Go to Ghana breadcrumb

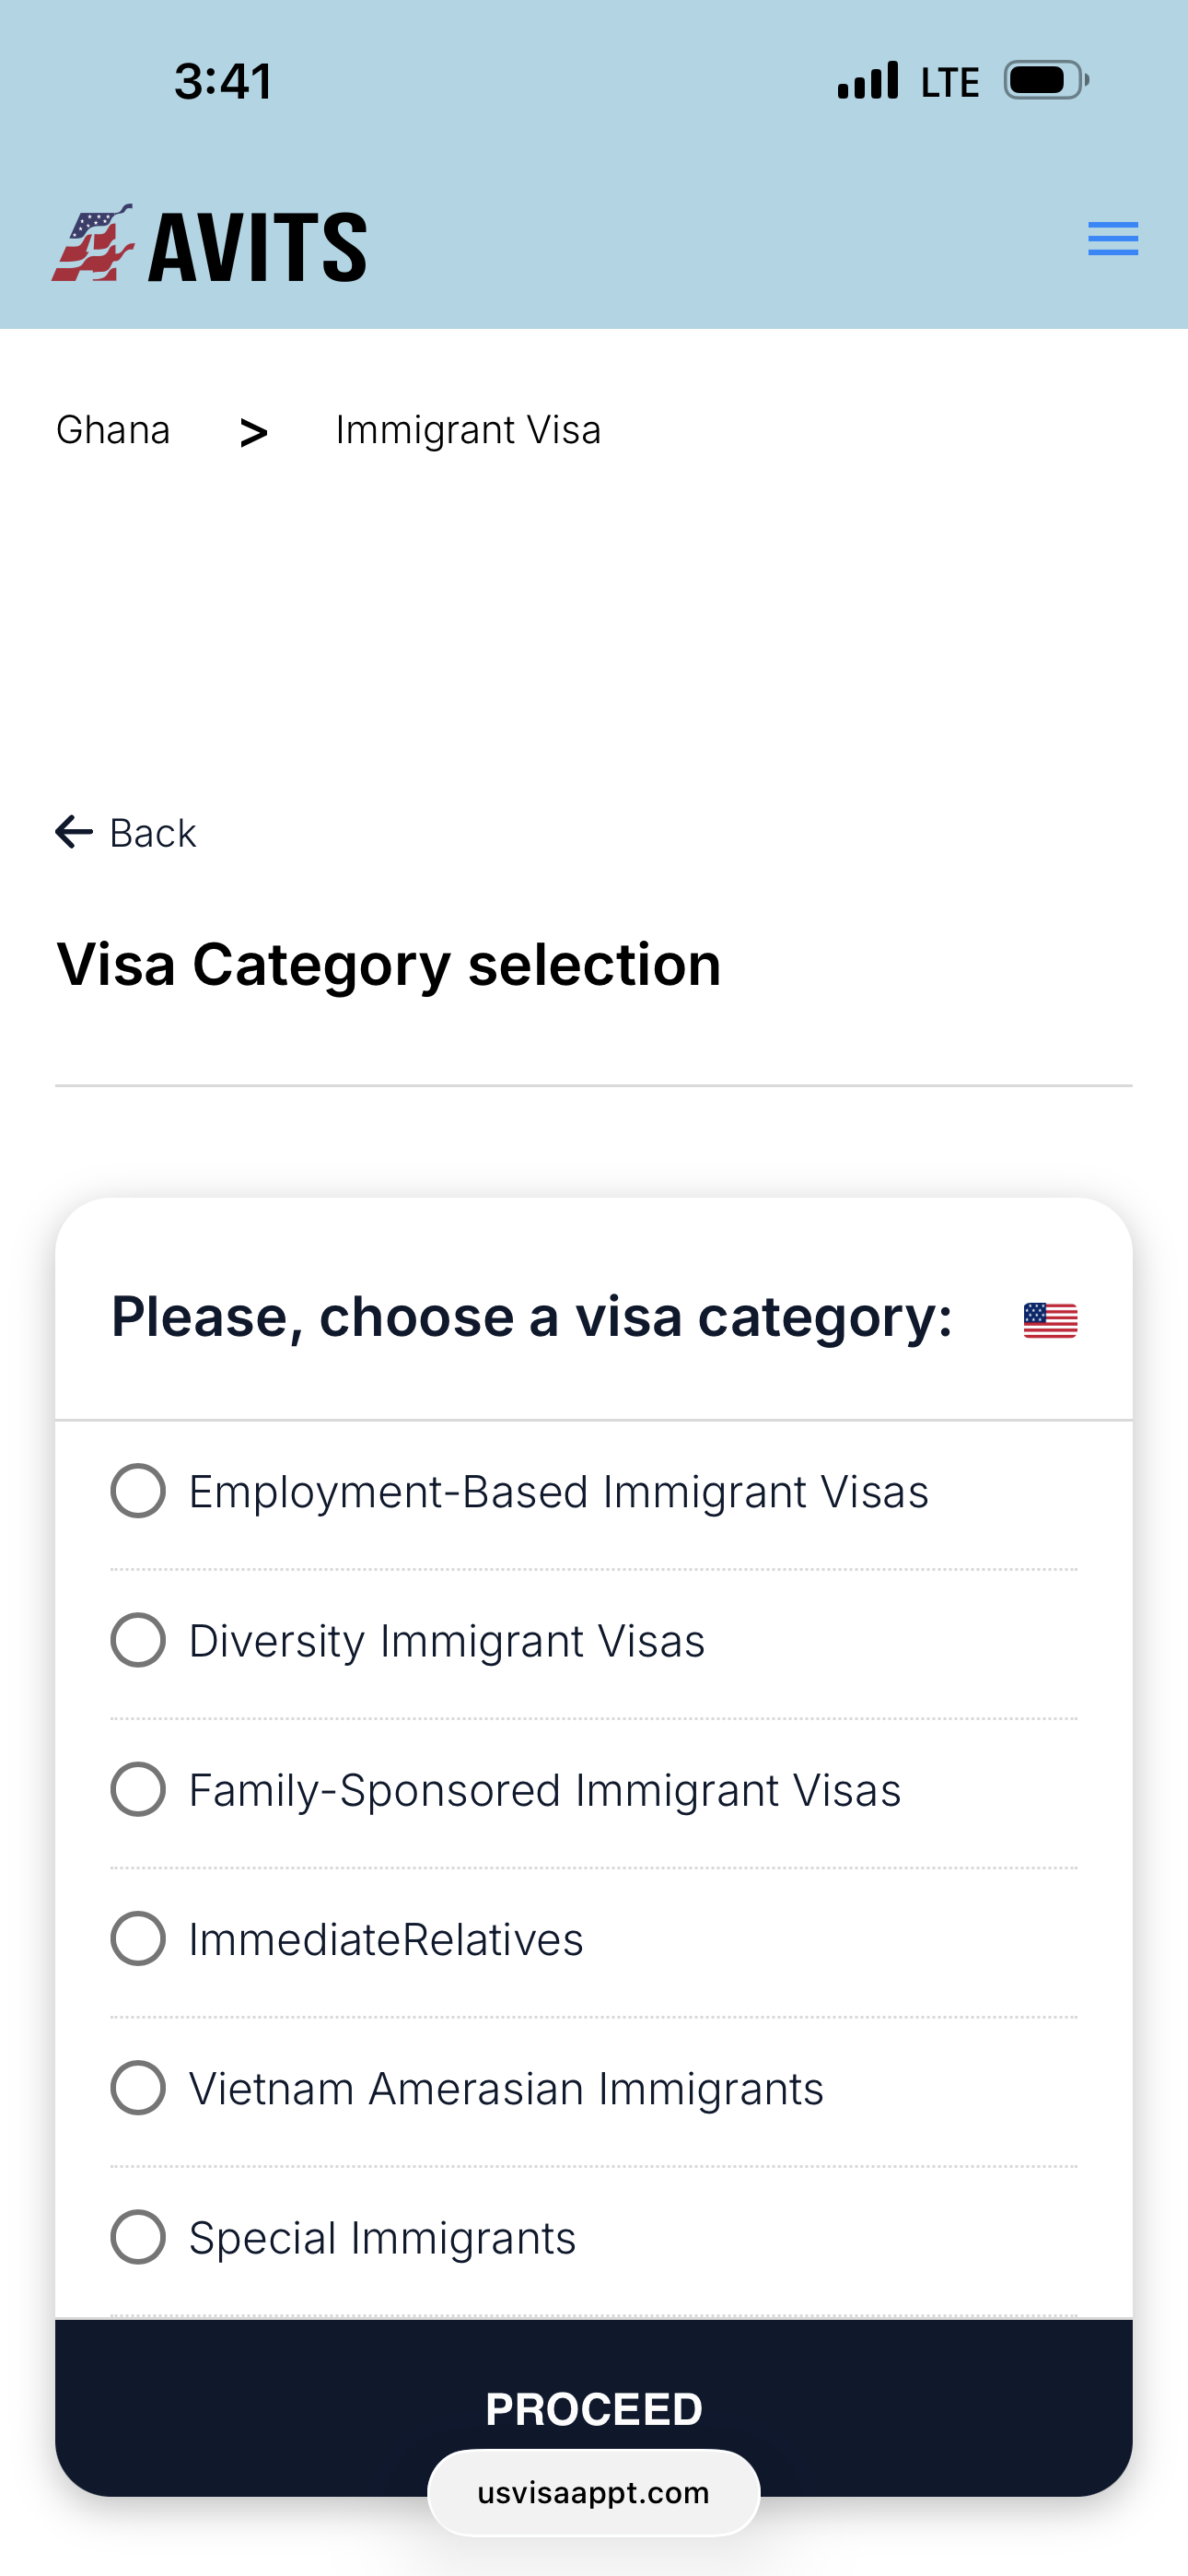113,430
